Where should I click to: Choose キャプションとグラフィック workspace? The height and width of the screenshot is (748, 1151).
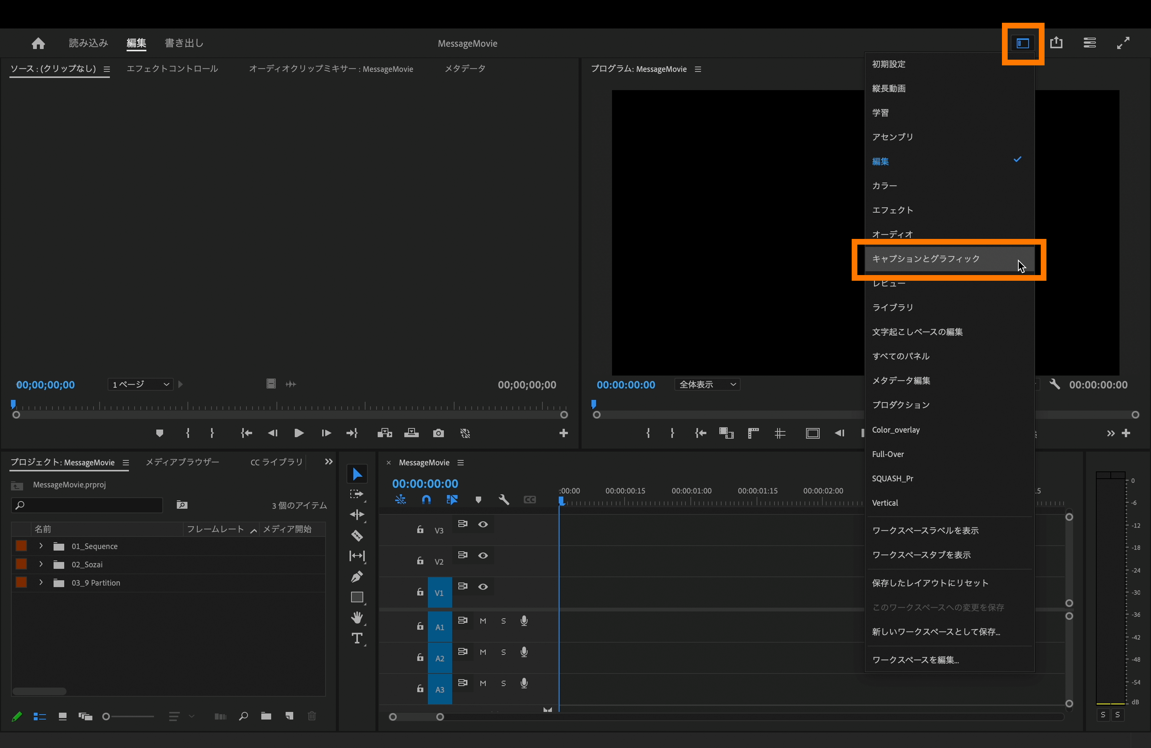pos(949,258)
